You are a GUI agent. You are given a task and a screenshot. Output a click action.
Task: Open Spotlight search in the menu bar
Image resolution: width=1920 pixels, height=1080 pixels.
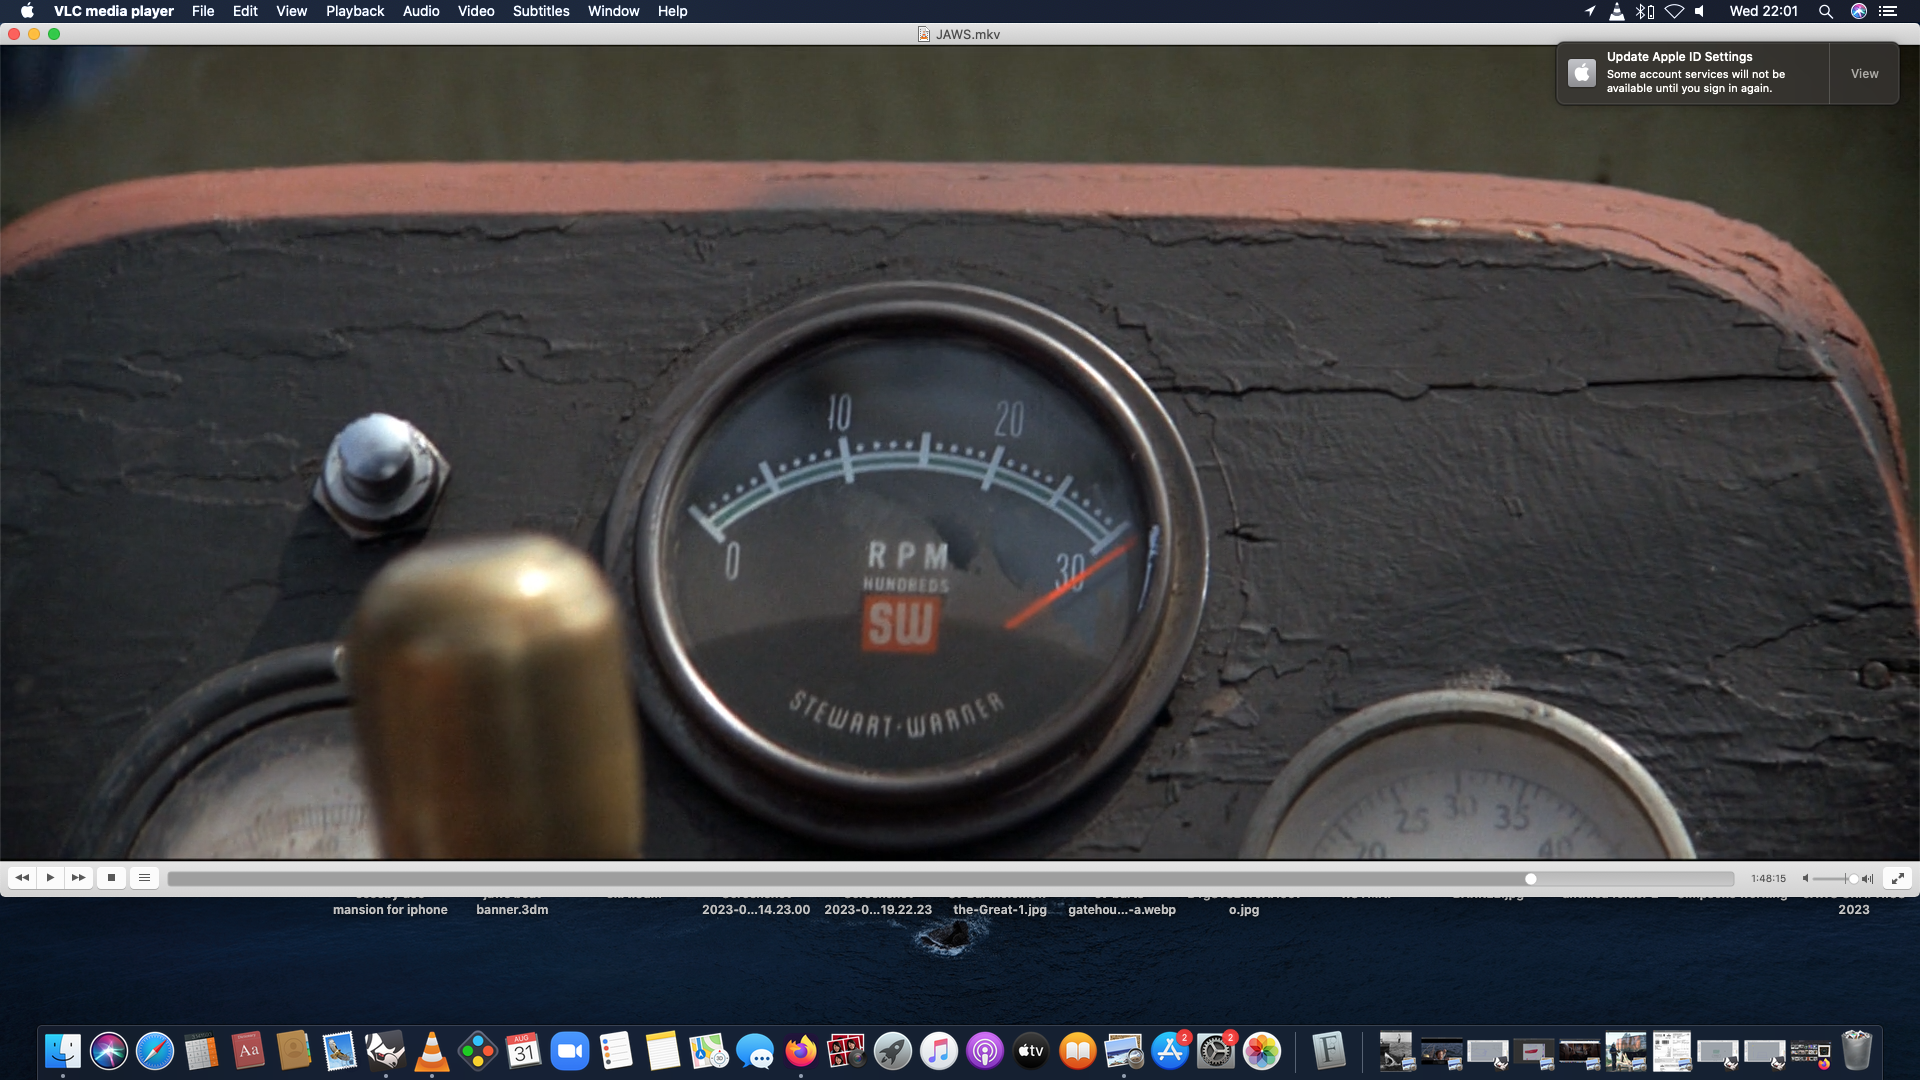1825,11
